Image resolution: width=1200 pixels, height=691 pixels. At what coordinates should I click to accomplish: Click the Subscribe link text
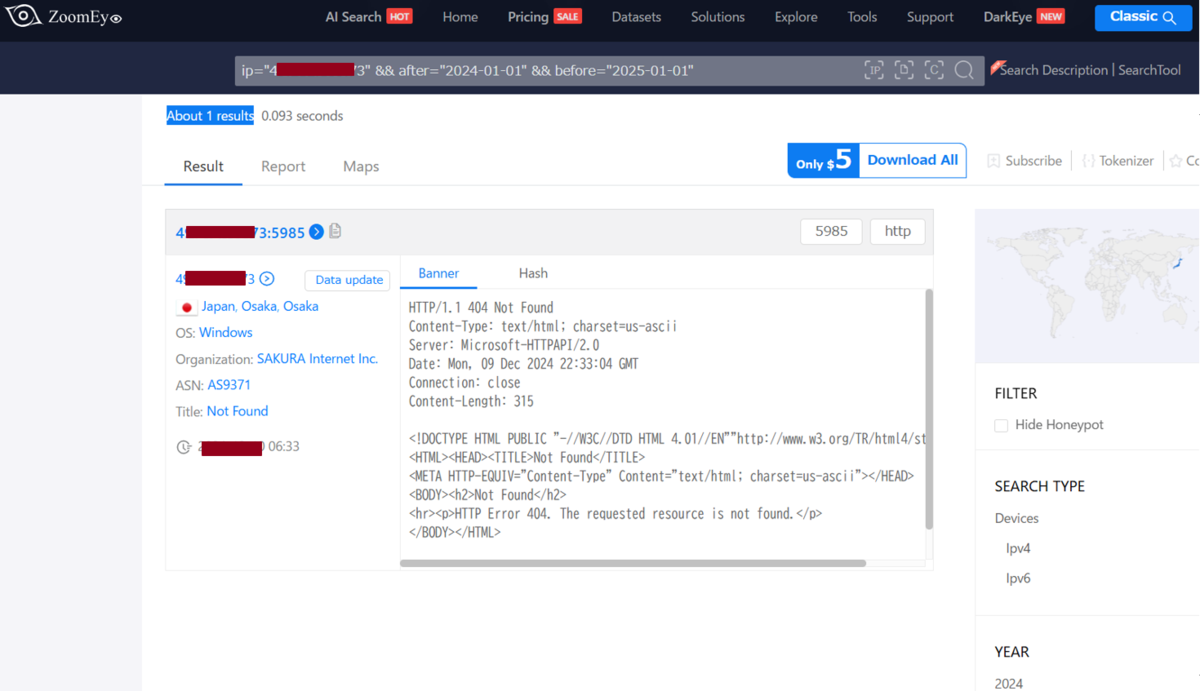click(1033, 161)
